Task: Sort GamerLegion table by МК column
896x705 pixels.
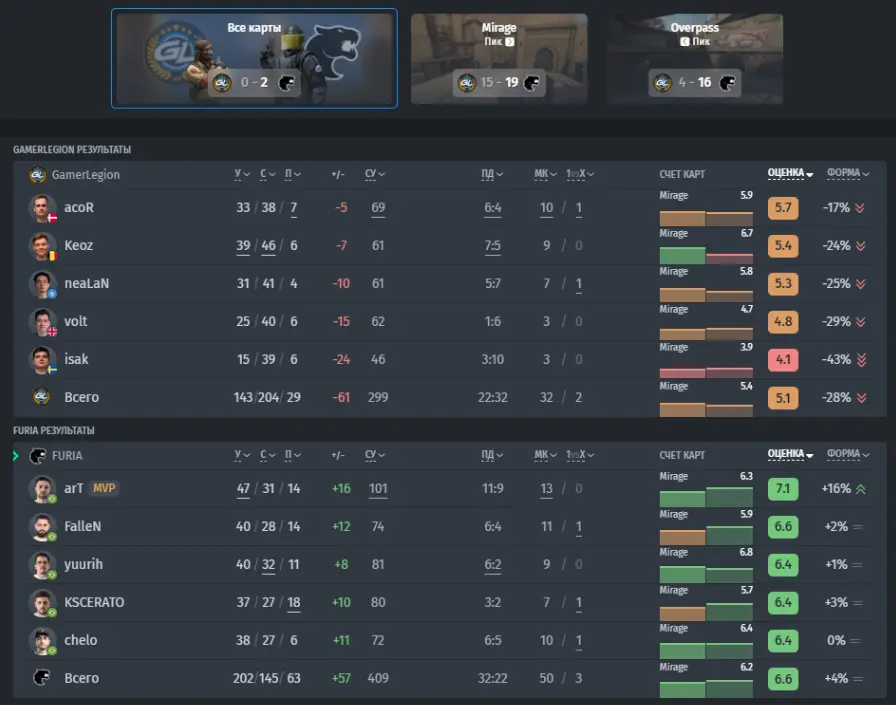Action: click(545, 174)
